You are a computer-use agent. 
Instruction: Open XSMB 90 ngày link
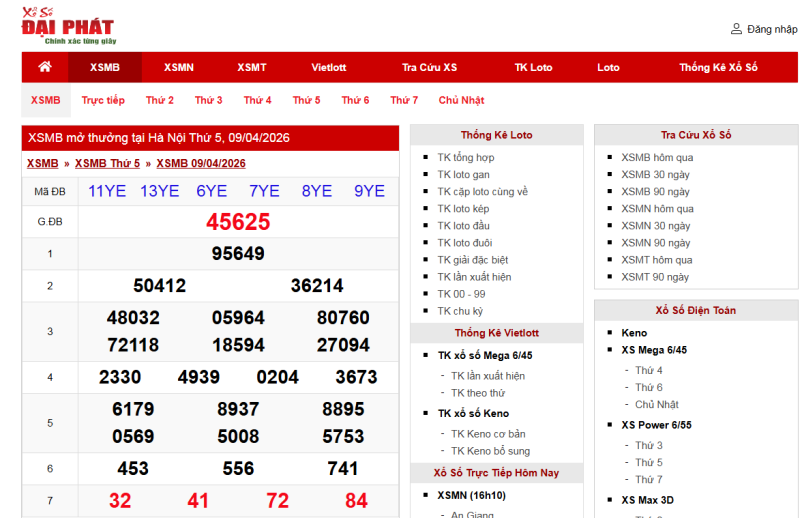pyautogui.click(x=656, y=192)
